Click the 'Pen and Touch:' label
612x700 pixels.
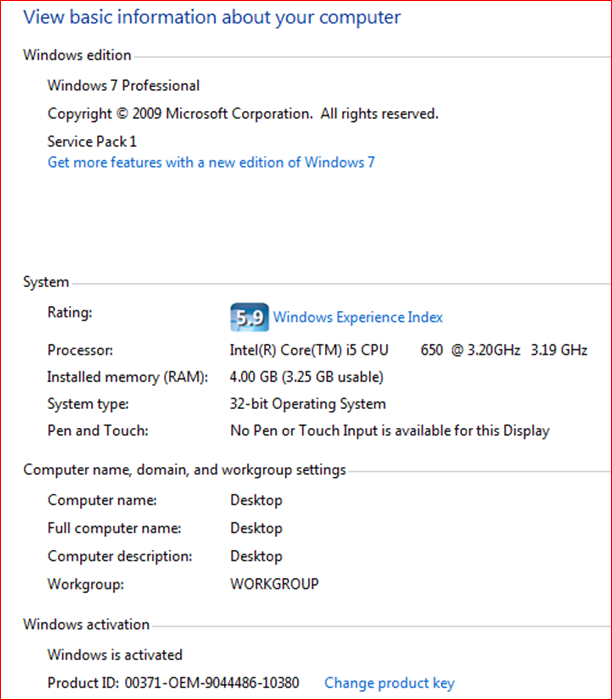[x=98, y=431]
